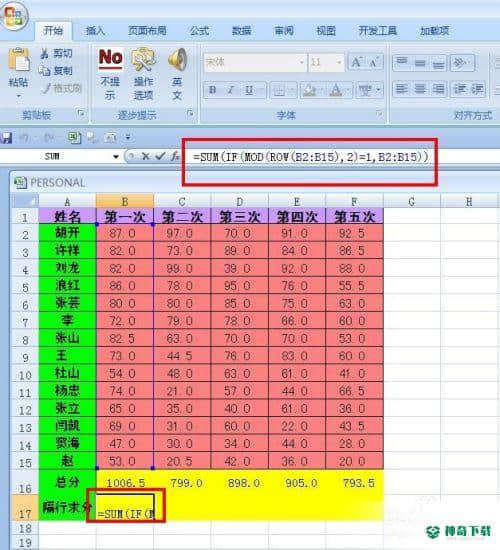Click the red No (不提示) icon
The width and height of the screenshot is (500, 550).
(111, 58)
